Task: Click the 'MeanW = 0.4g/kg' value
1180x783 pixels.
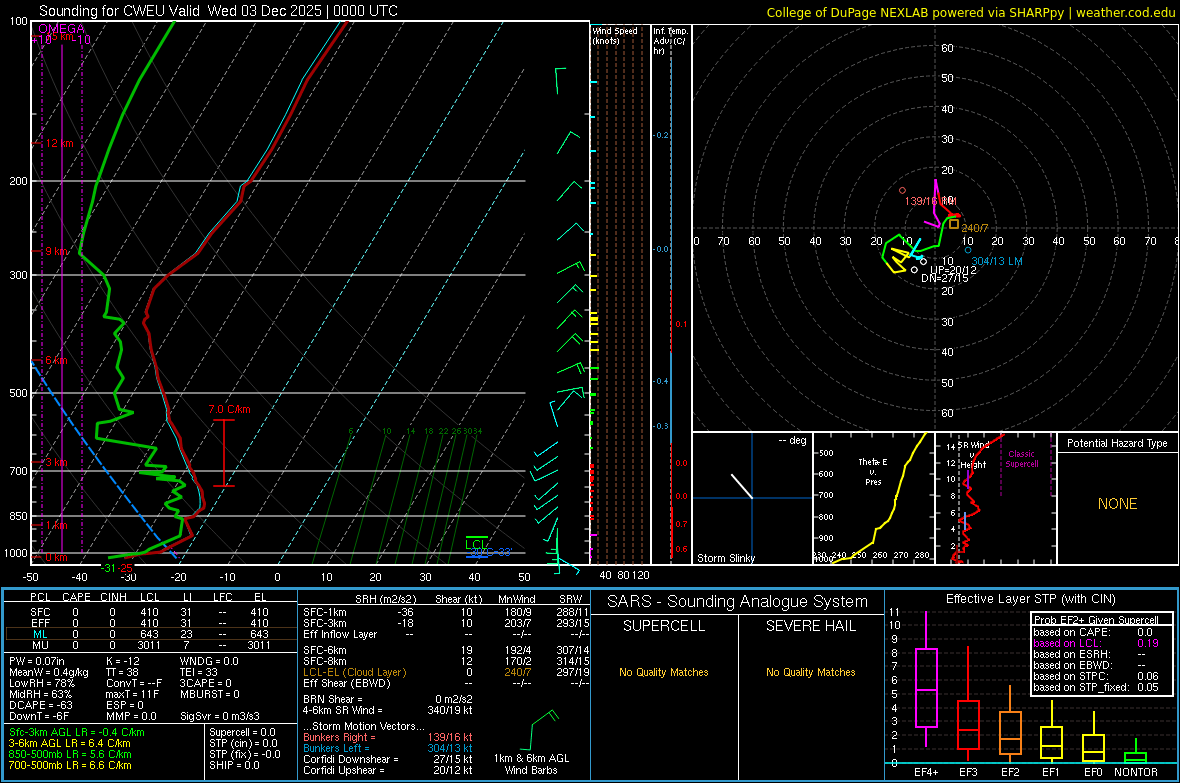Action: tap(48, 672)
